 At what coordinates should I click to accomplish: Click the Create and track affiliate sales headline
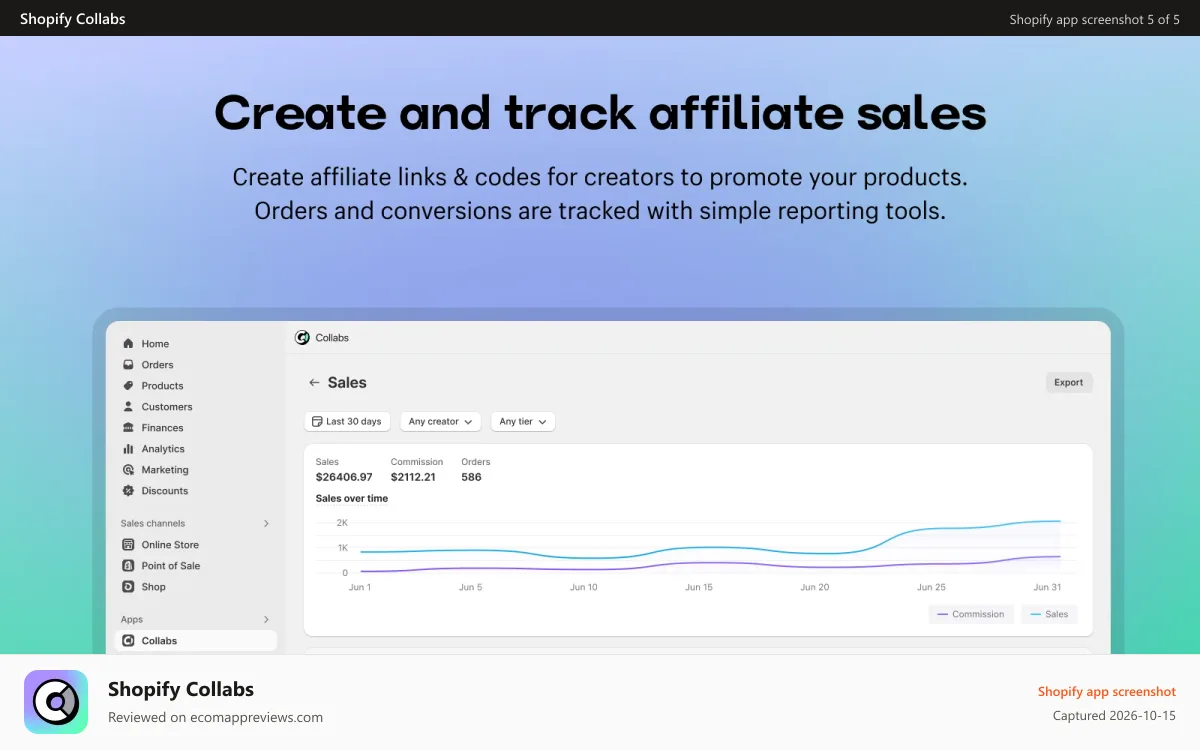pyautogui.click(x=600, y=112)
